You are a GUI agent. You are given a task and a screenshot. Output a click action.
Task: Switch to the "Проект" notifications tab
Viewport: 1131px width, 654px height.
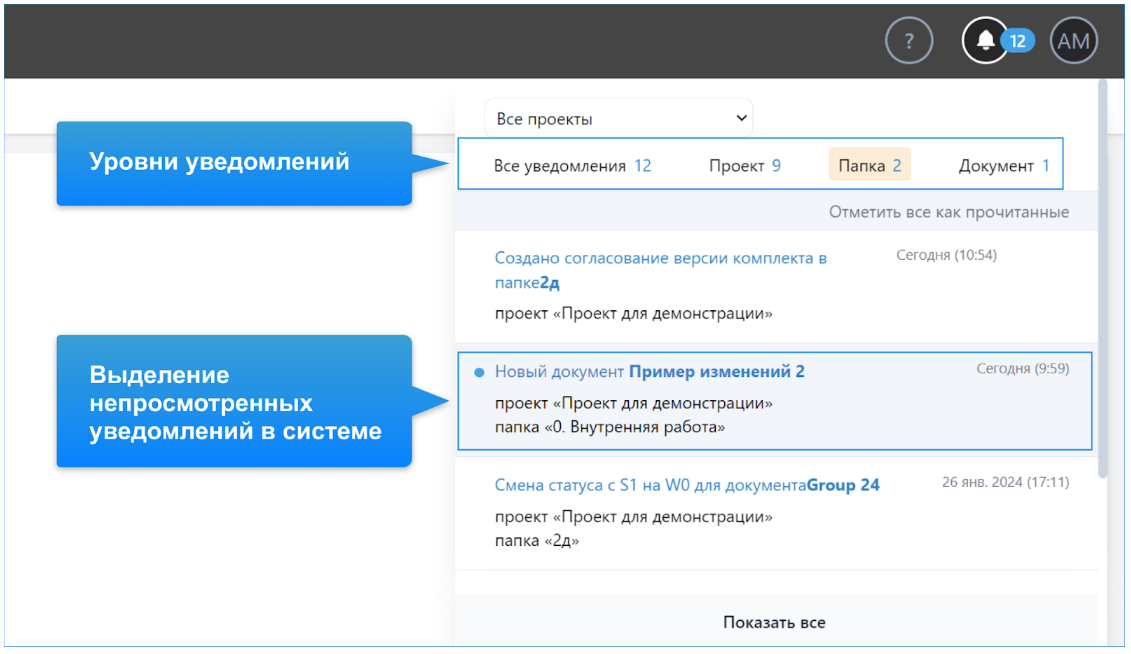745,166
